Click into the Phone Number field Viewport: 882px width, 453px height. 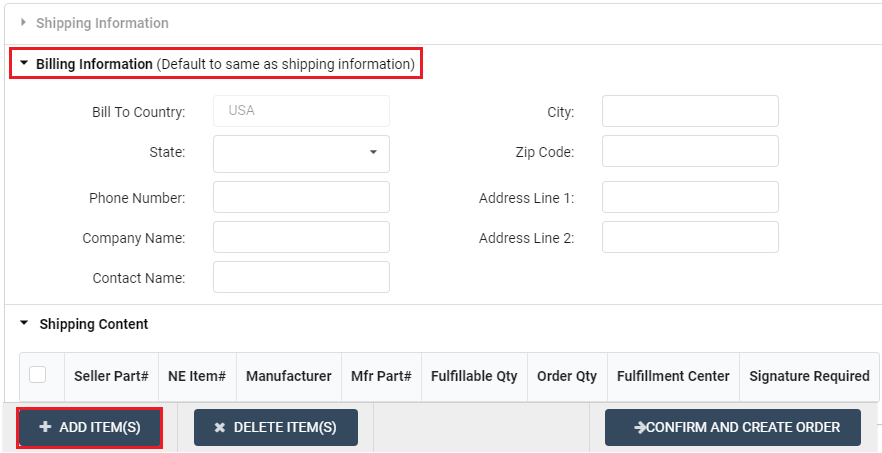coord(301,197)
